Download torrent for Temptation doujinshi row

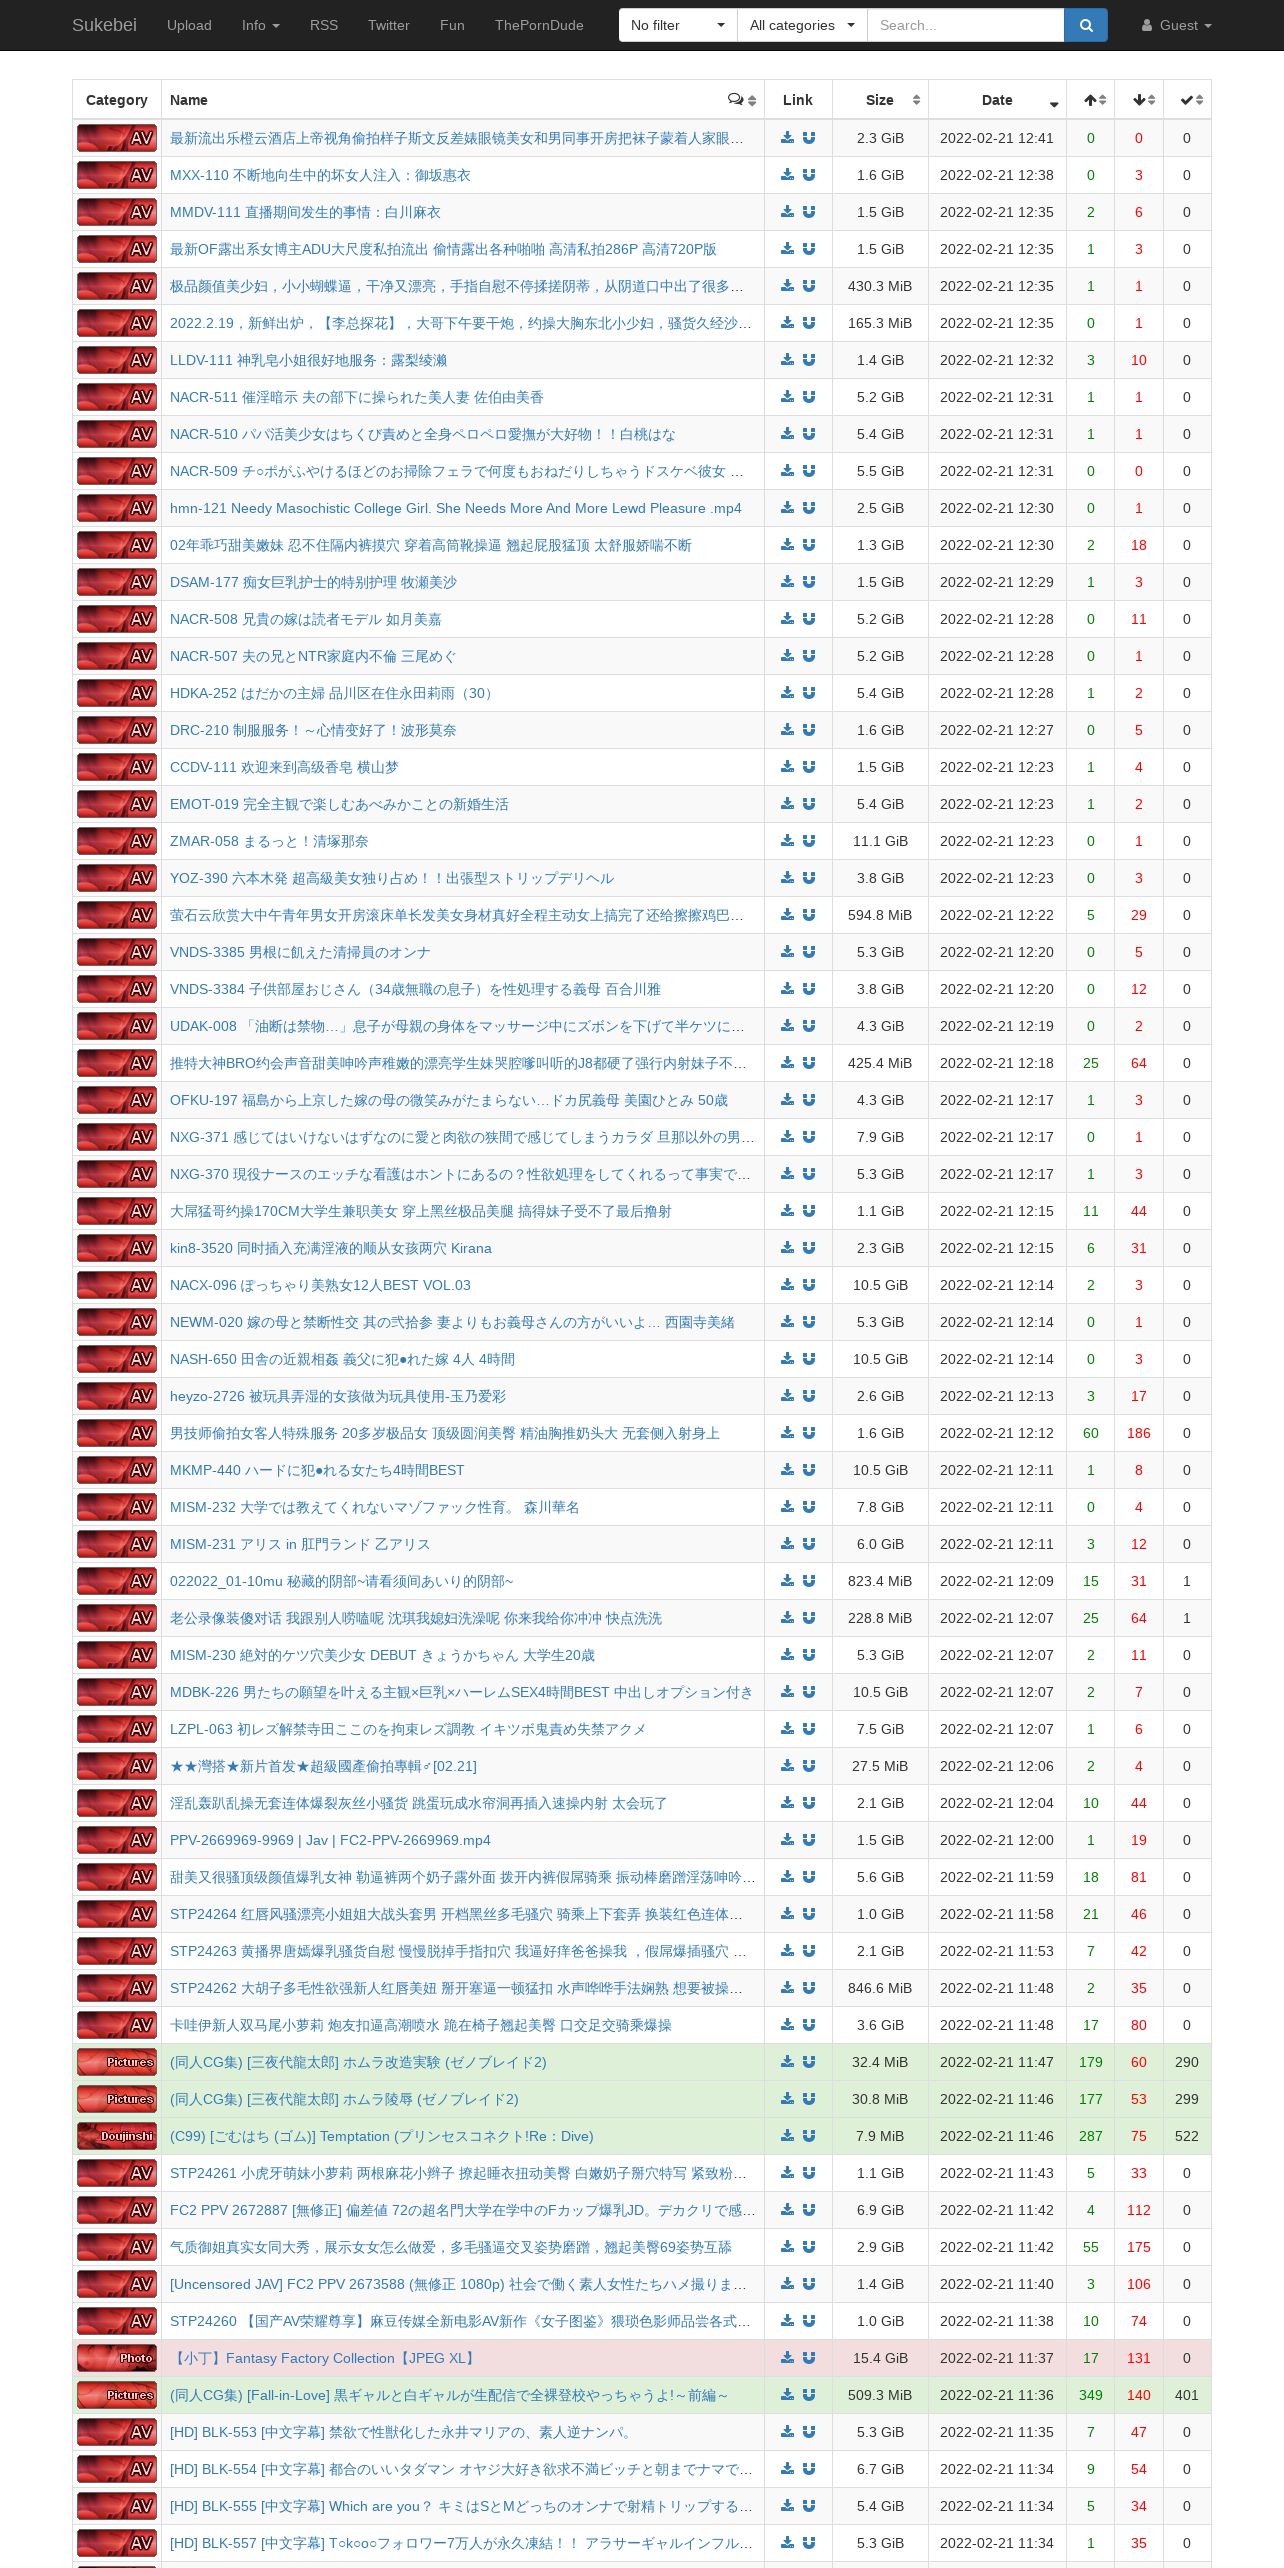(x=787, y=2136)
